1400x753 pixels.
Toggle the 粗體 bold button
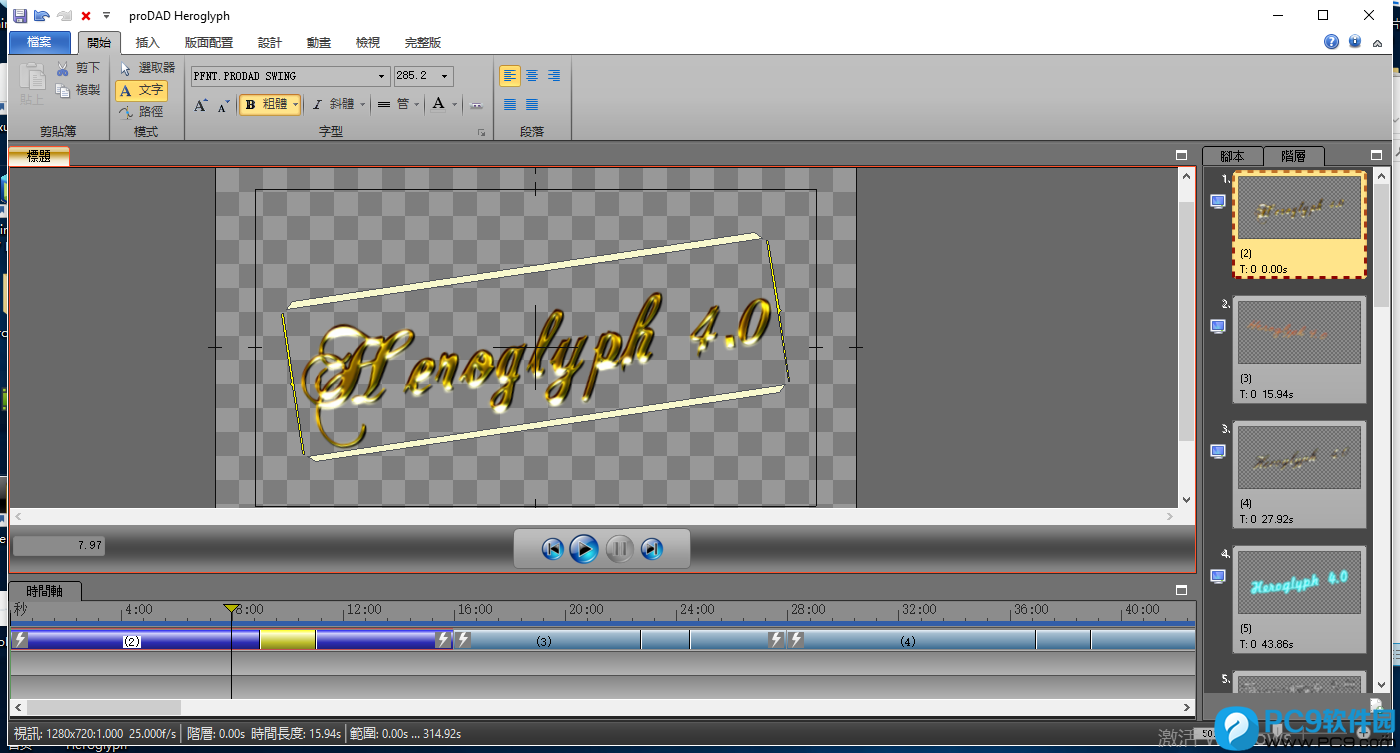tap(265, 104)
